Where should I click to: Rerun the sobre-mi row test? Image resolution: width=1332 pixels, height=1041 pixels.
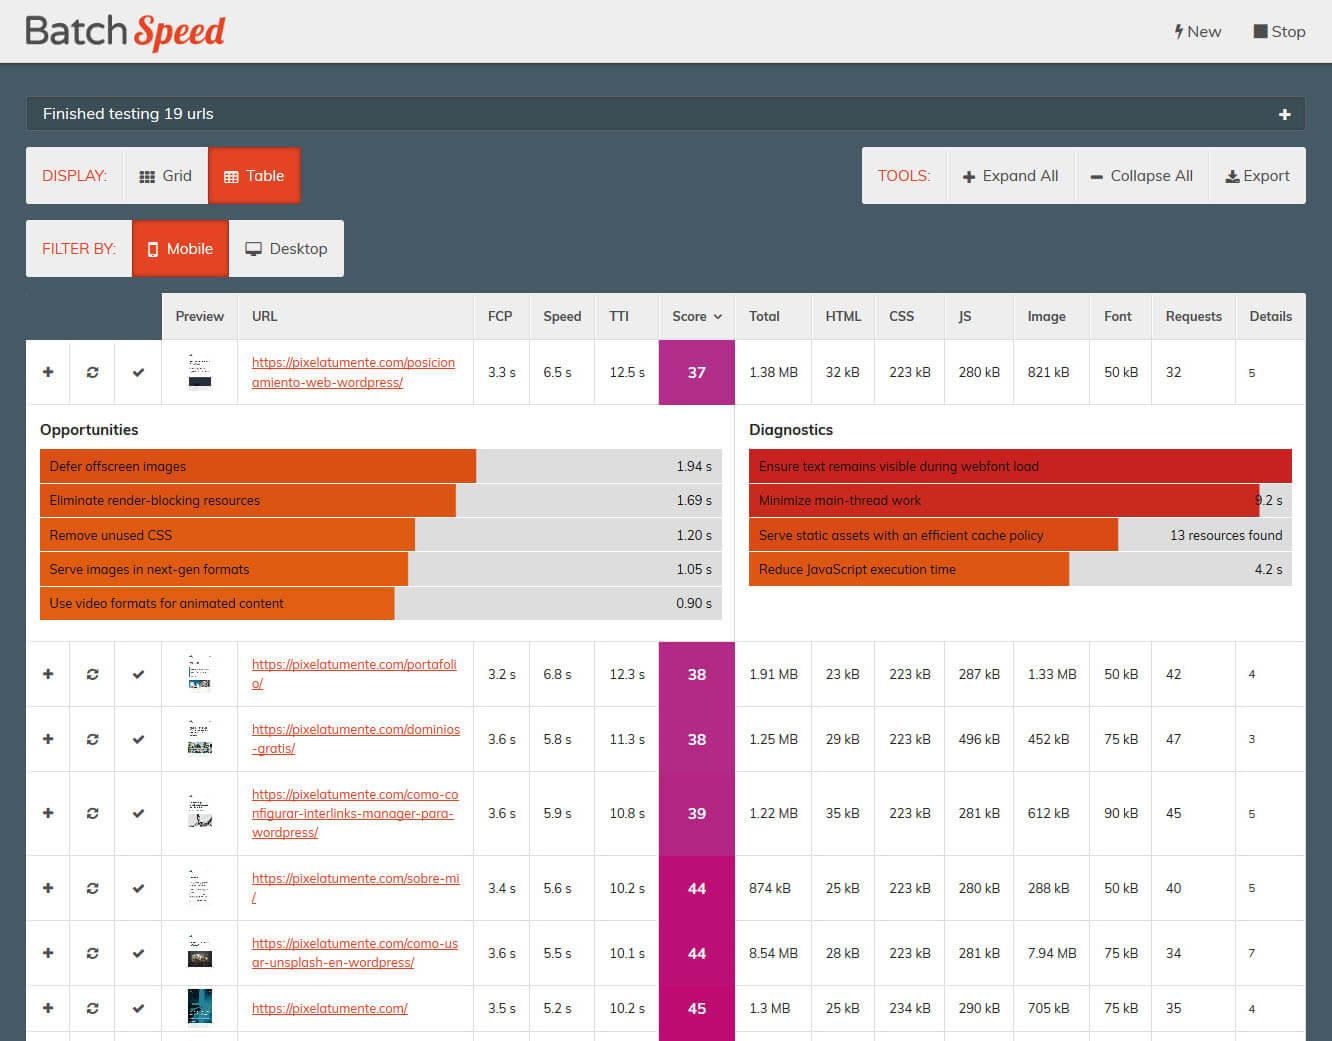(x=92, y=888)
